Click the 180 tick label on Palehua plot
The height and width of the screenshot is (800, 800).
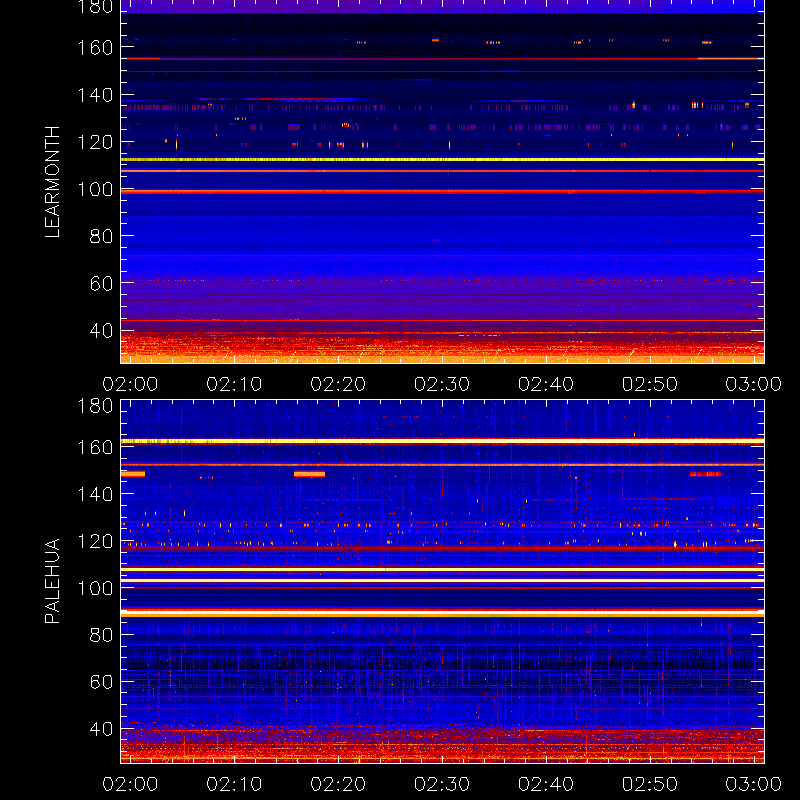95,406
